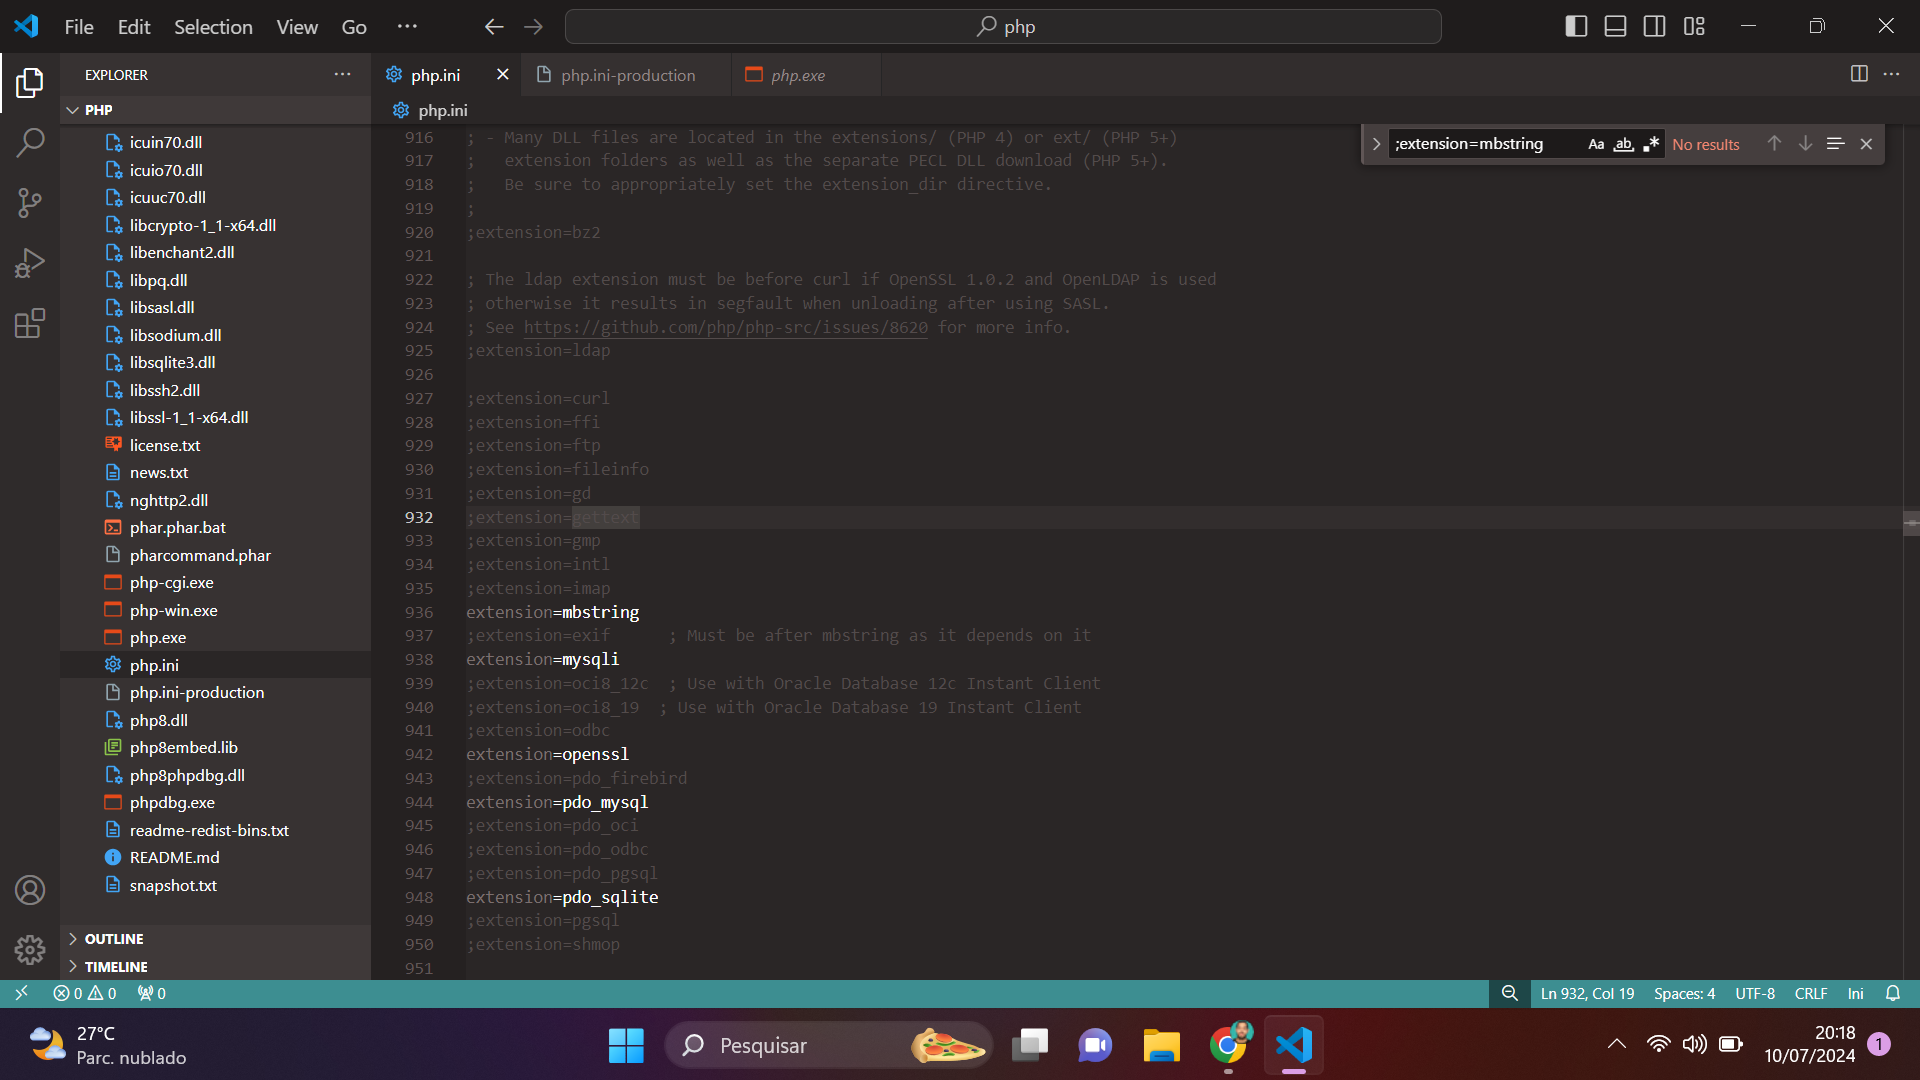
Task: Toggle Find in Selection
Action: click(x=1835, y=144)
